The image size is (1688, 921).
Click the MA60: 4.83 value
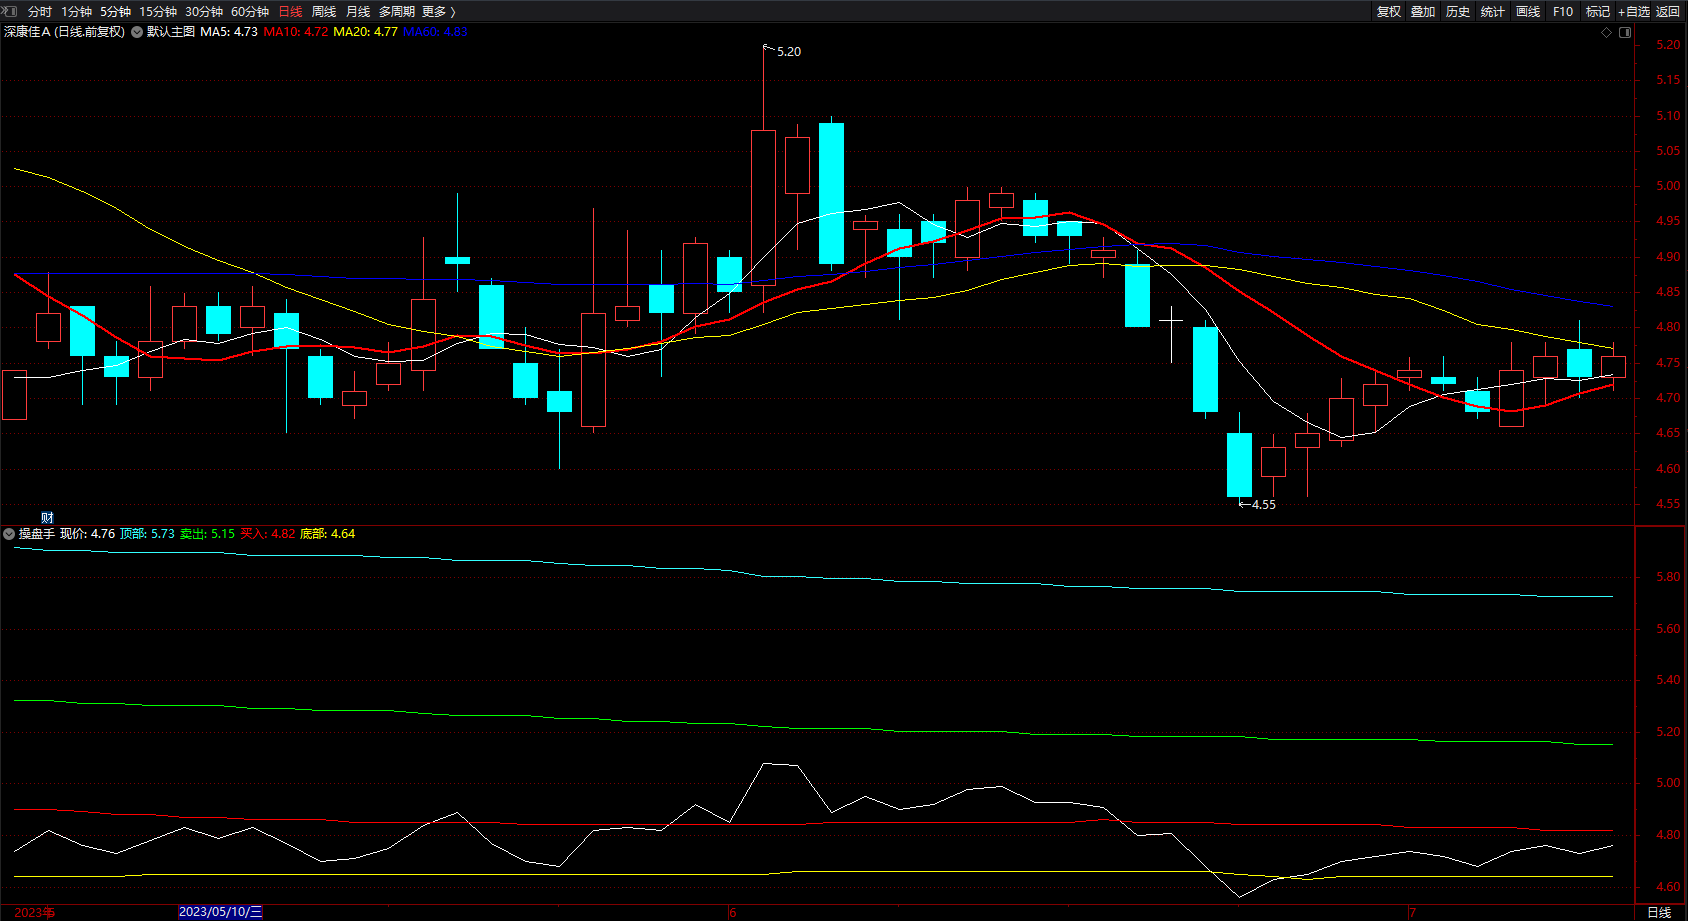(x=436, y=32)
